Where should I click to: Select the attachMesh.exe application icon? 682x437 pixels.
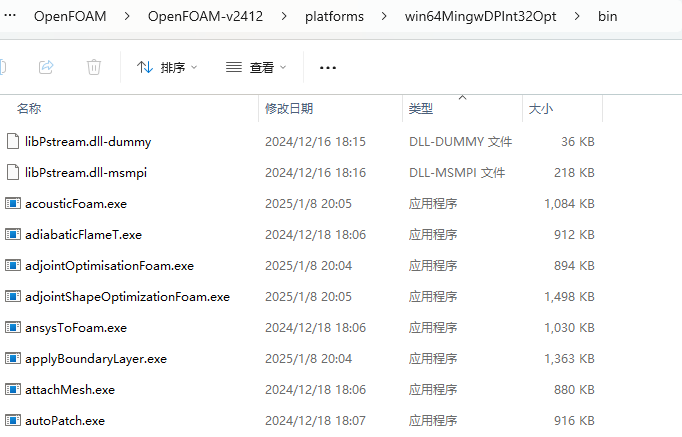coord(13,389)
